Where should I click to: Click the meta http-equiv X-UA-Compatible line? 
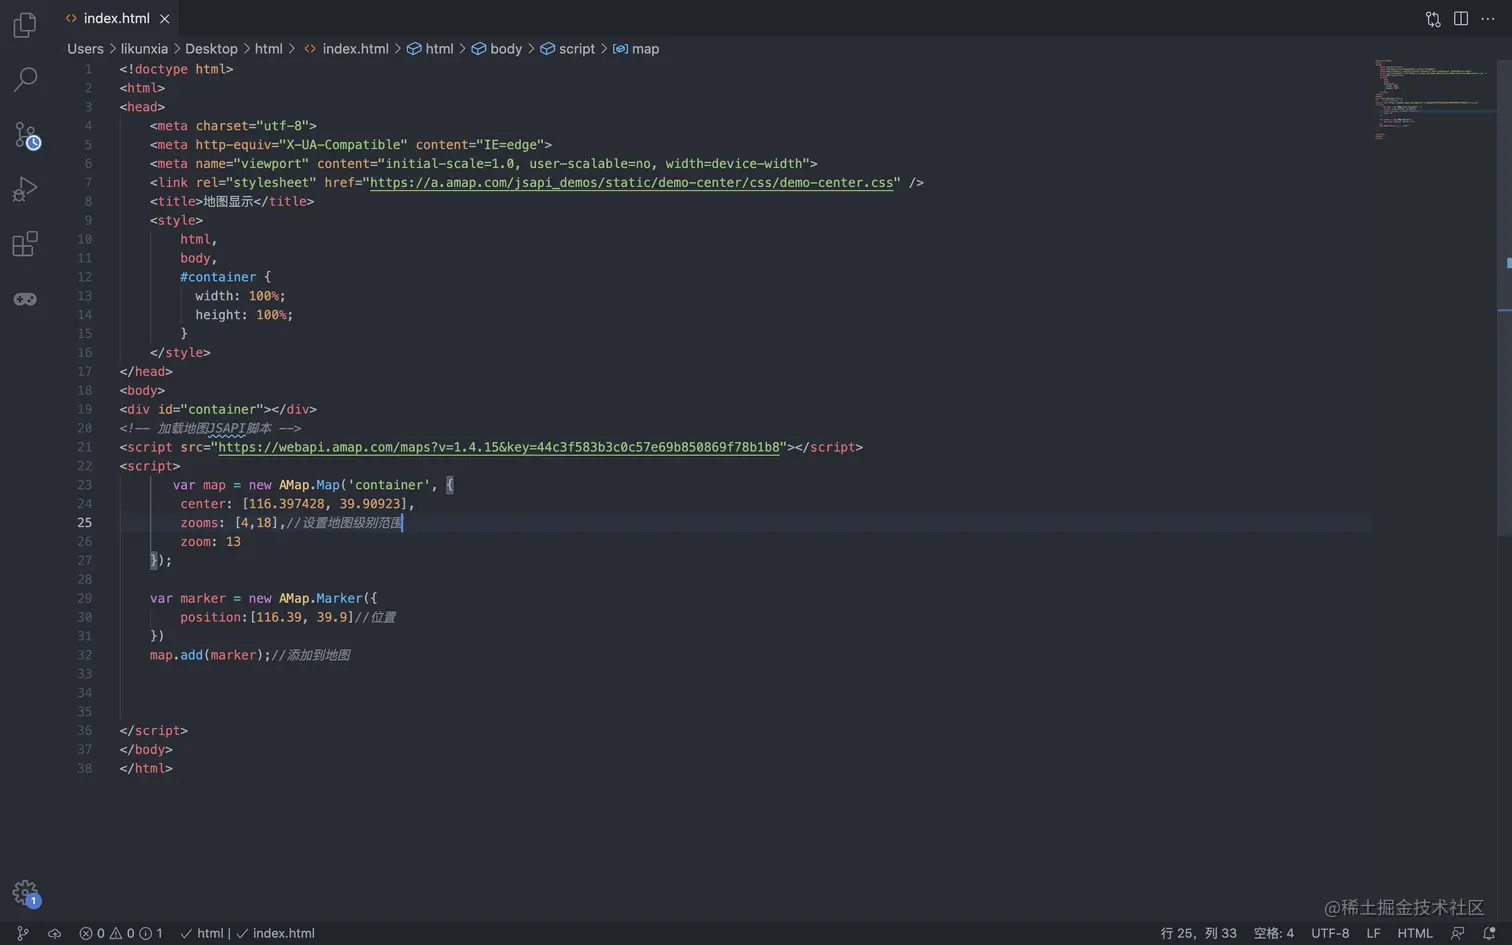(x=351, y=145)
